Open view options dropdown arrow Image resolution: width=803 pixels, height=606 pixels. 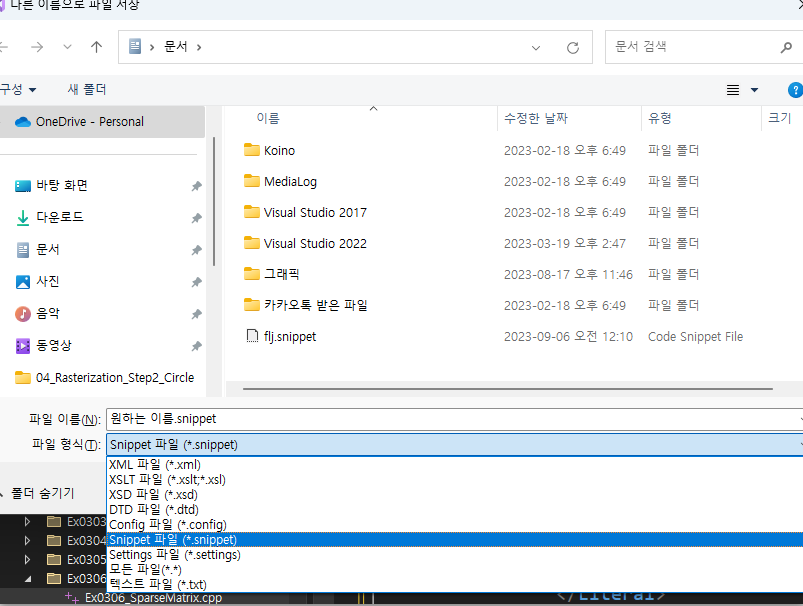(754, 90)
